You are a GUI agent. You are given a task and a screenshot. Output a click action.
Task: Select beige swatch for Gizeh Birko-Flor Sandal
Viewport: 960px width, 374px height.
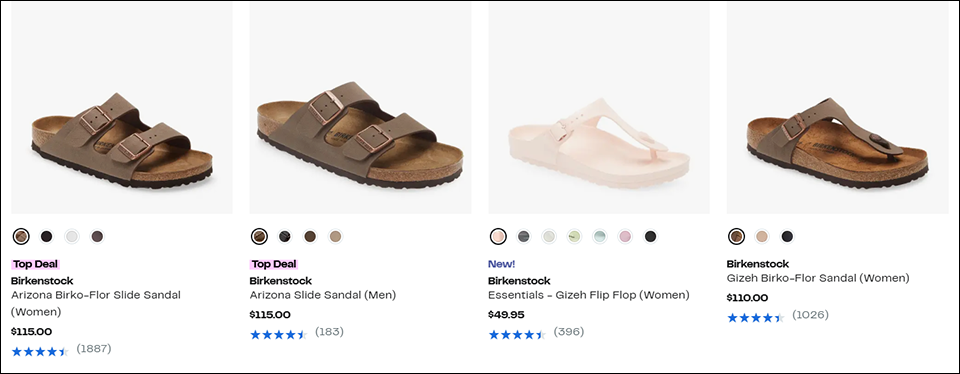coord(762,236)
